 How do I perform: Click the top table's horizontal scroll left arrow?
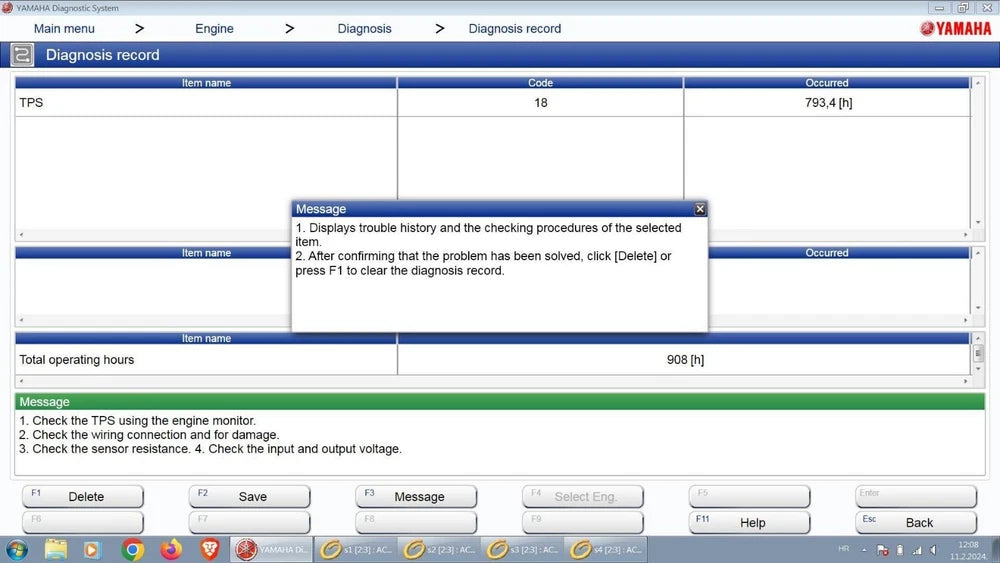21,235
